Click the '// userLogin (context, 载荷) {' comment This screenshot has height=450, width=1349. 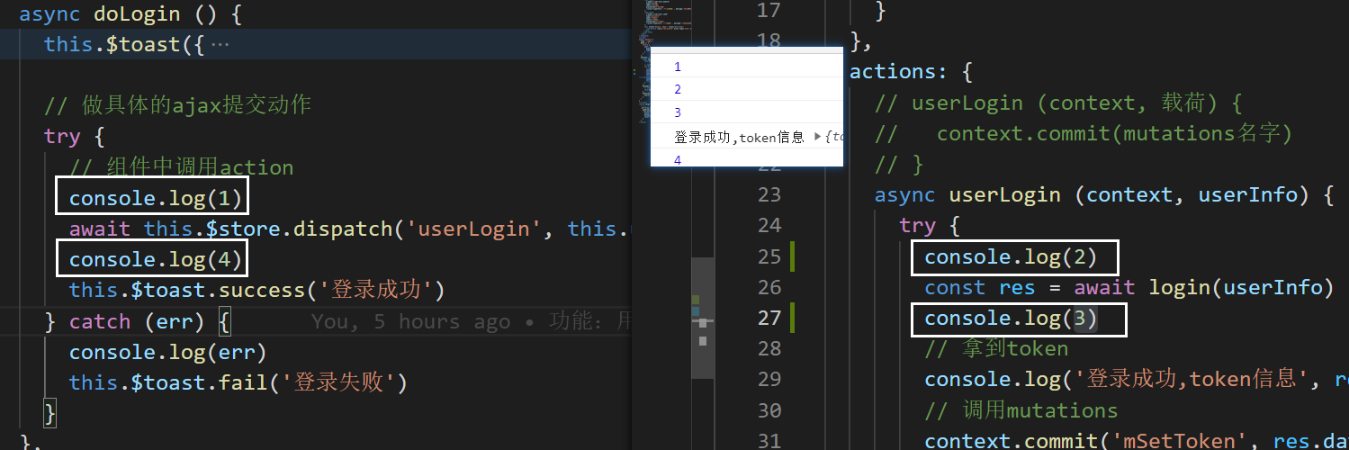tap(1059, 103)
